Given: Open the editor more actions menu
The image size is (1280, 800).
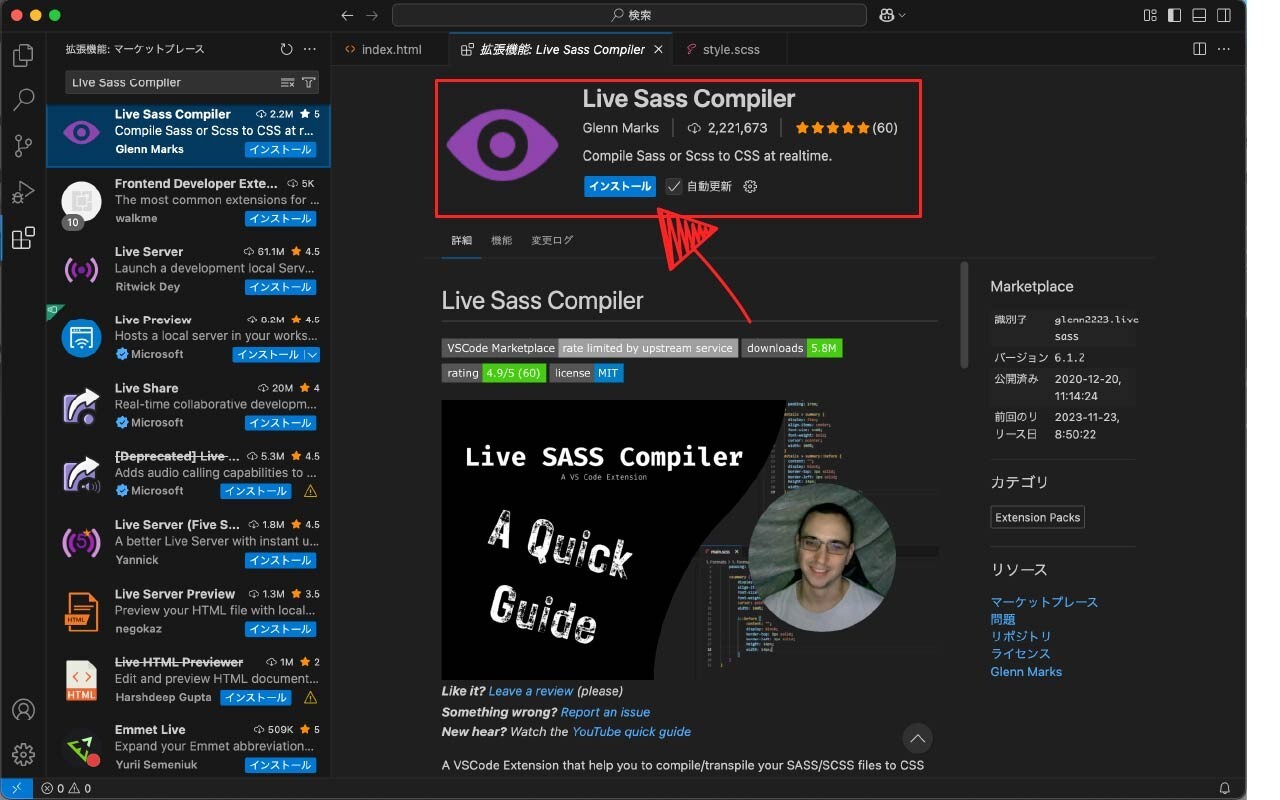Looking at the screenshot, I should (x=1225, y=49).
